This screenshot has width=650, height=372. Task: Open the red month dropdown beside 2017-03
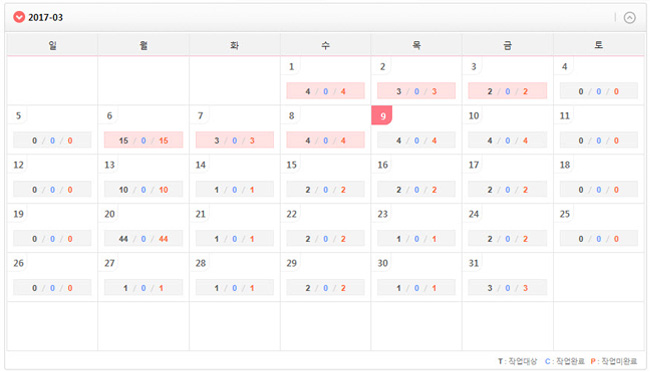(x=19, y=17)
